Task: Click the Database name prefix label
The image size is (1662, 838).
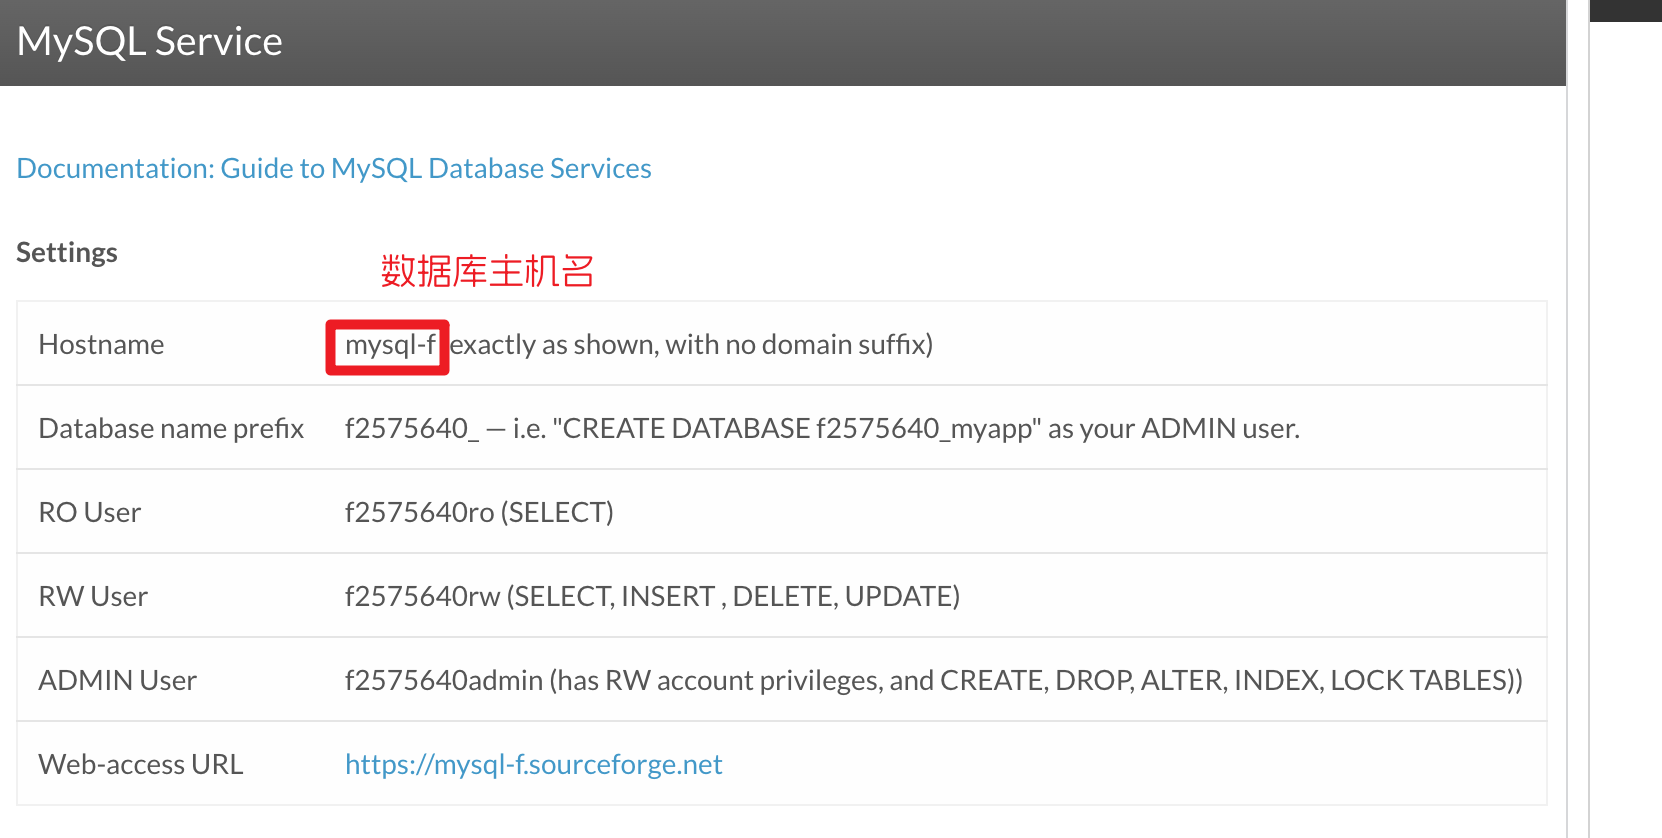Action: coord(171,428)
